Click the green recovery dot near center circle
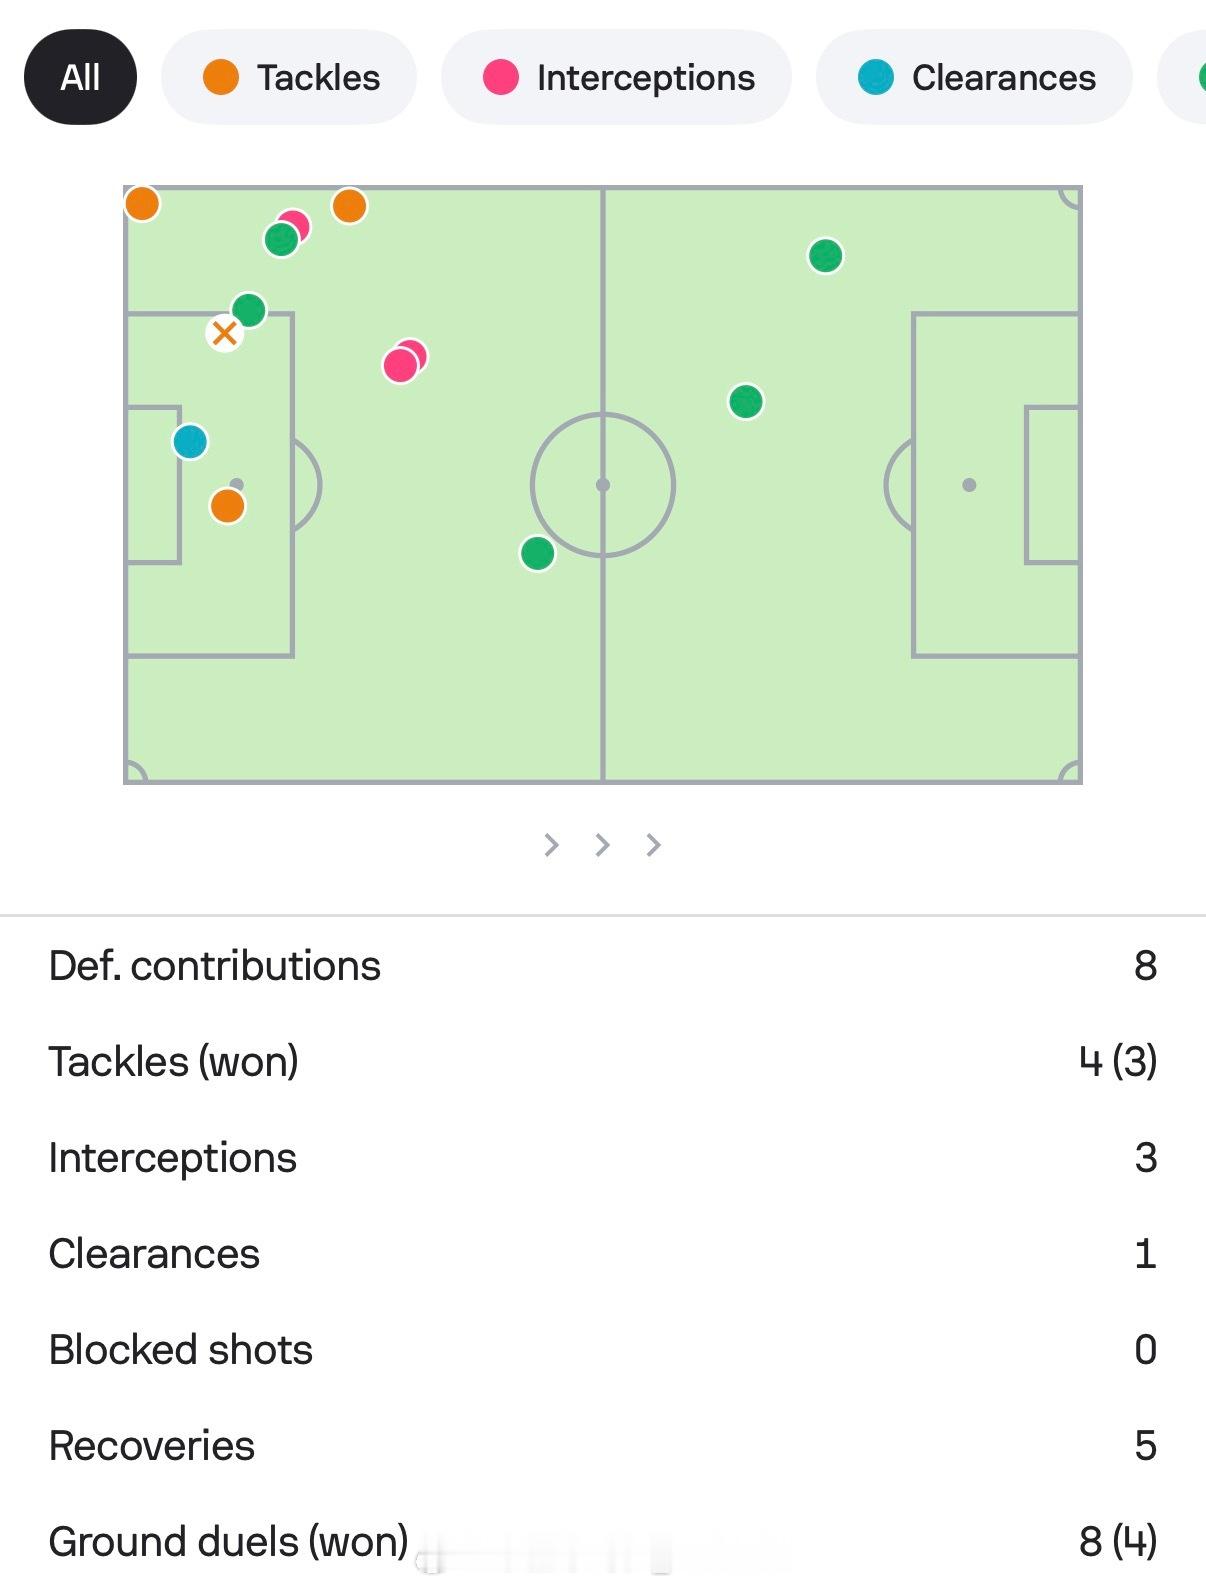1206x1586 pixels. tap(538, 553)
